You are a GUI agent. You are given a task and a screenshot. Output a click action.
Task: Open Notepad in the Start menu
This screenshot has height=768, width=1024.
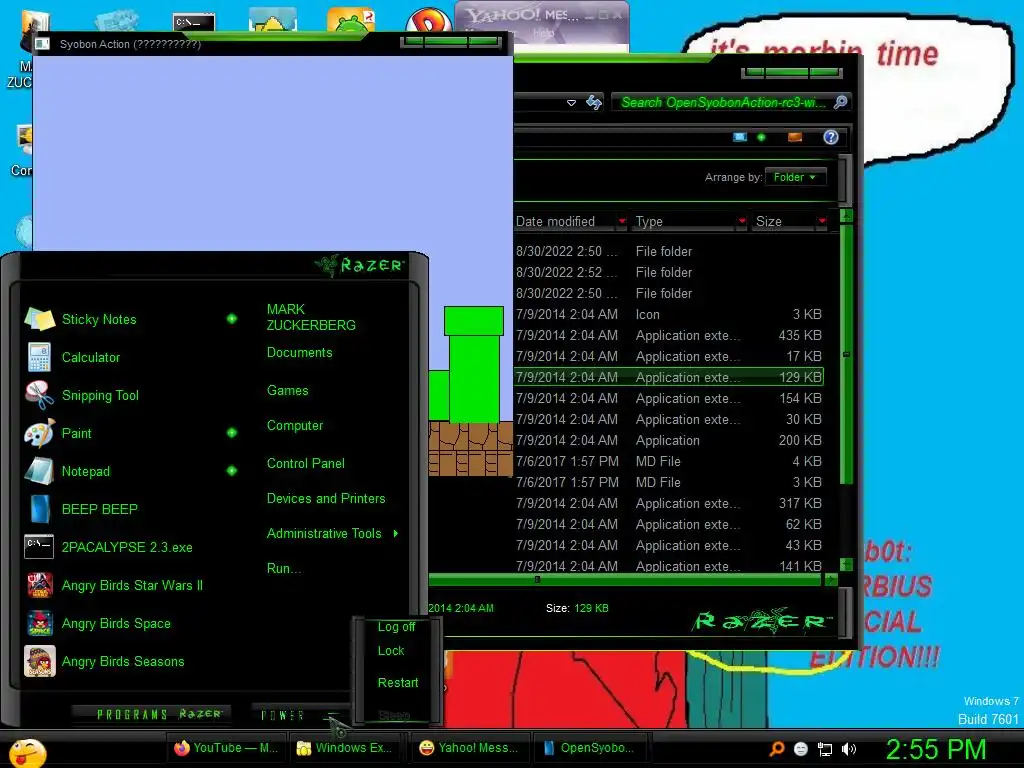pos(85,471)
